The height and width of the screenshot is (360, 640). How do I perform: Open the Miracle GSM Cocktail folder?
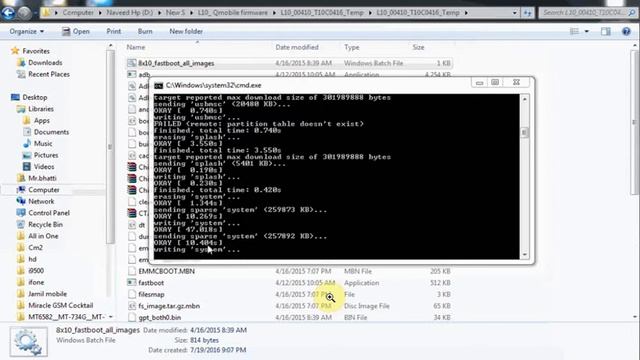pos(60,306)
